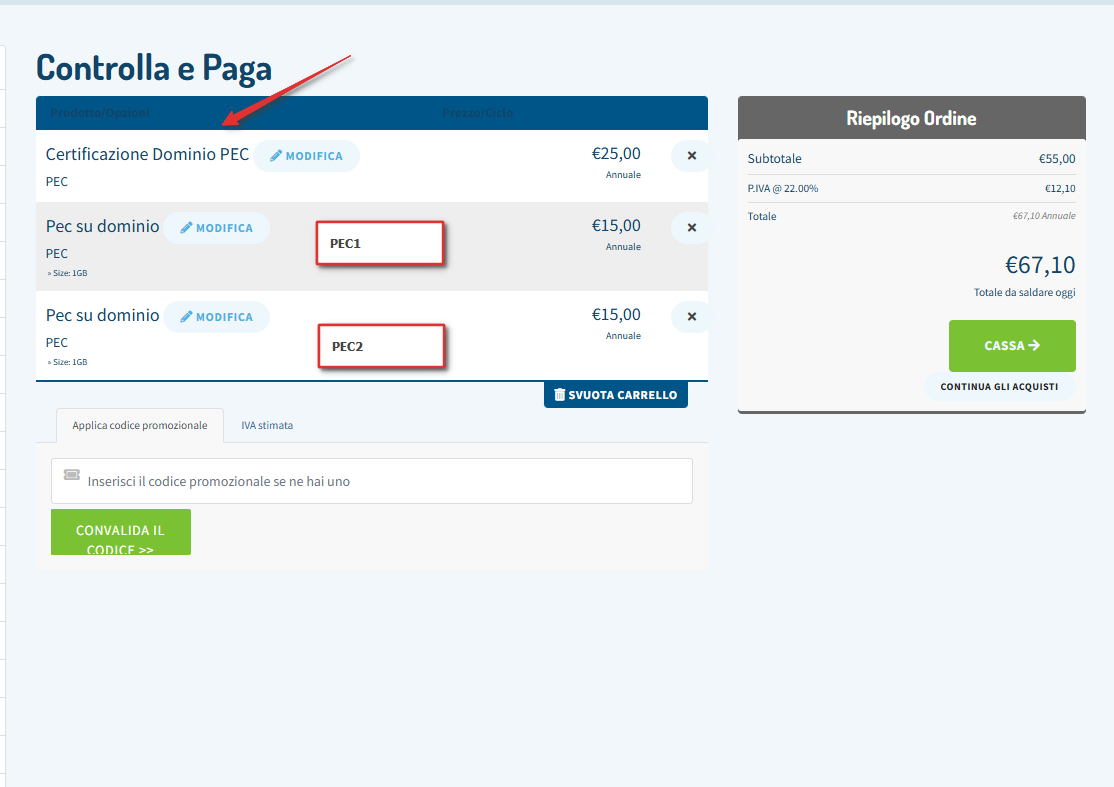Remove the first Pec su dominio item

point(691,227)
